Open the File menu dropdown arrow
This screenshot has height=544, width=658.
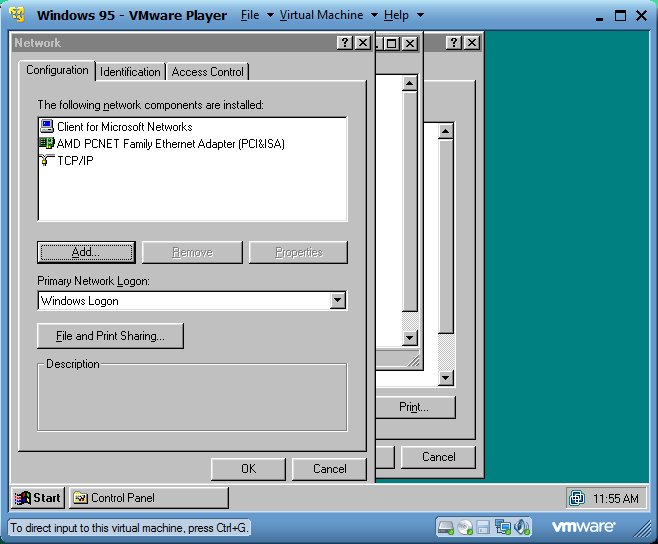pyautogui.click(x=270, y=15)
